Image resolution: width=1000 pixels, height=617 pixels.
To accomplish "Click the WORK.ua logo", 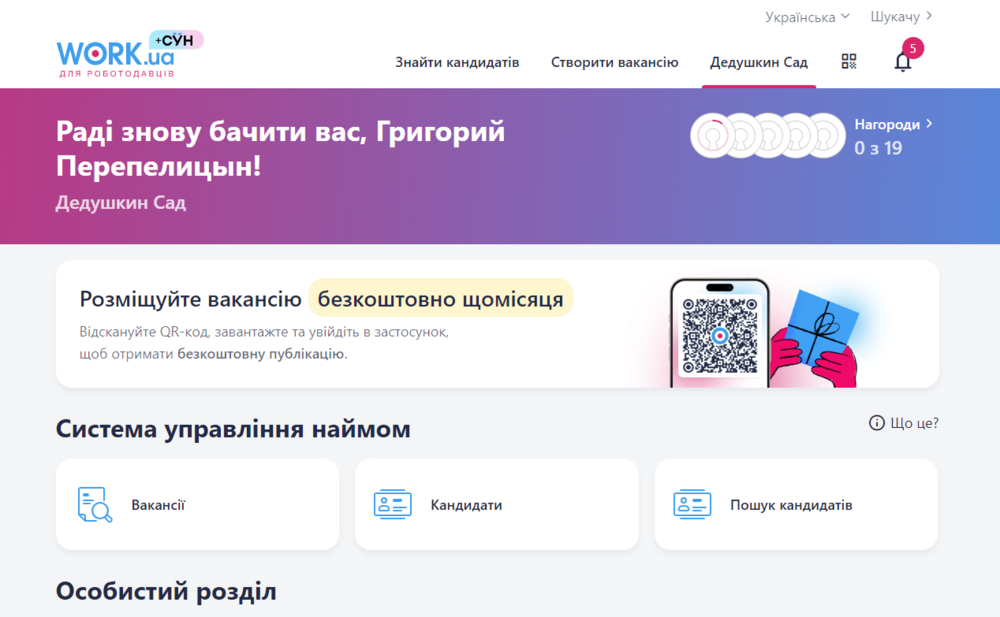I will tap(113, 55).
